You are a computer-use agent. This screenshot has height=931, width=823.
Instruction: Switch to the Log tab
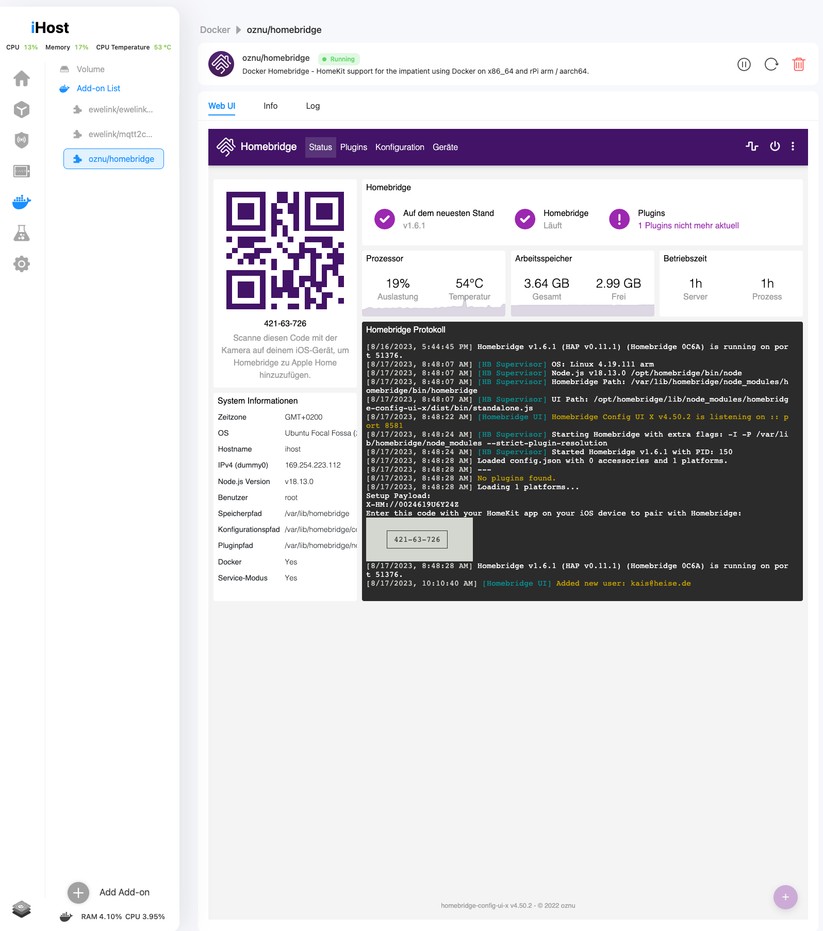312,104
